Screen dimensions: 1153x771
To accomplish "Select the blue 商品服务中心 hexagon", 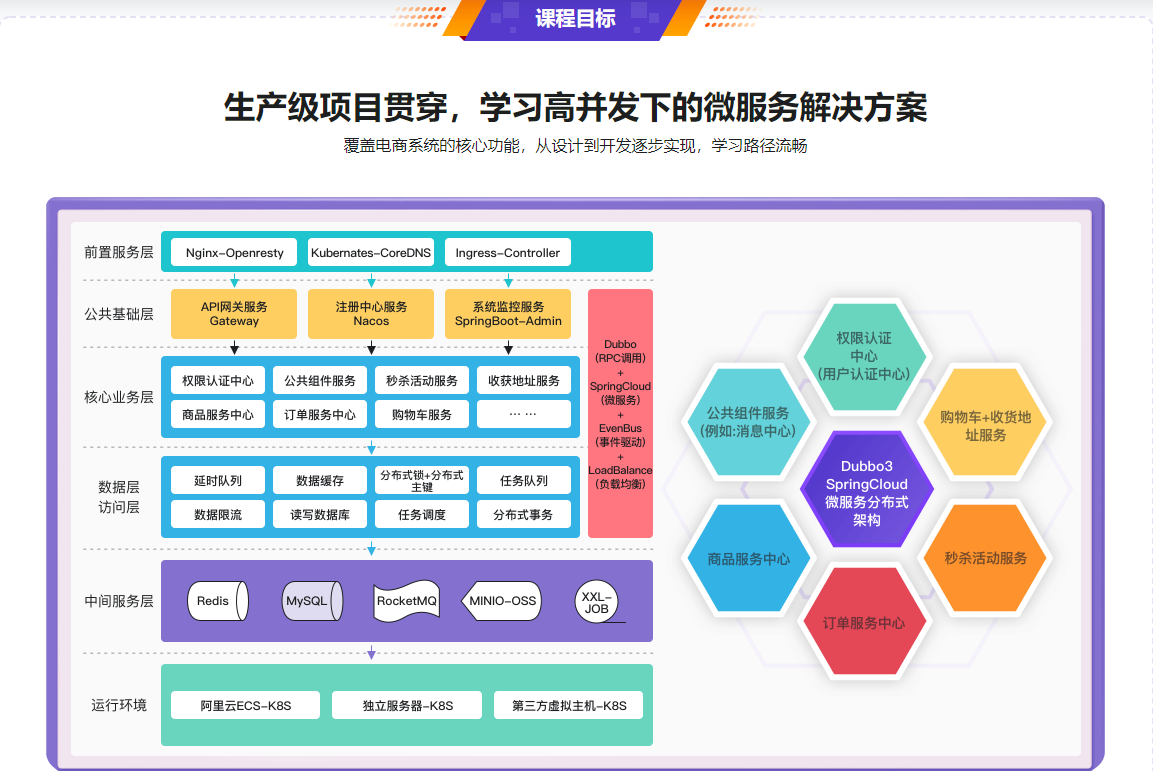I will (751, 557).
